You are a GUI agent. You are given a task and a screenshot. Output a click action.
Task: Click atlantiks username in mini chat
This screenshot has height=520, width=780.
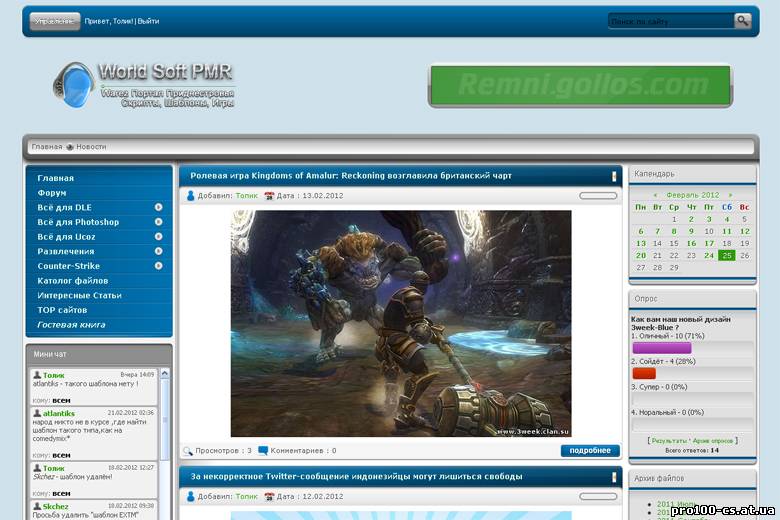click(x=59, y=414)
